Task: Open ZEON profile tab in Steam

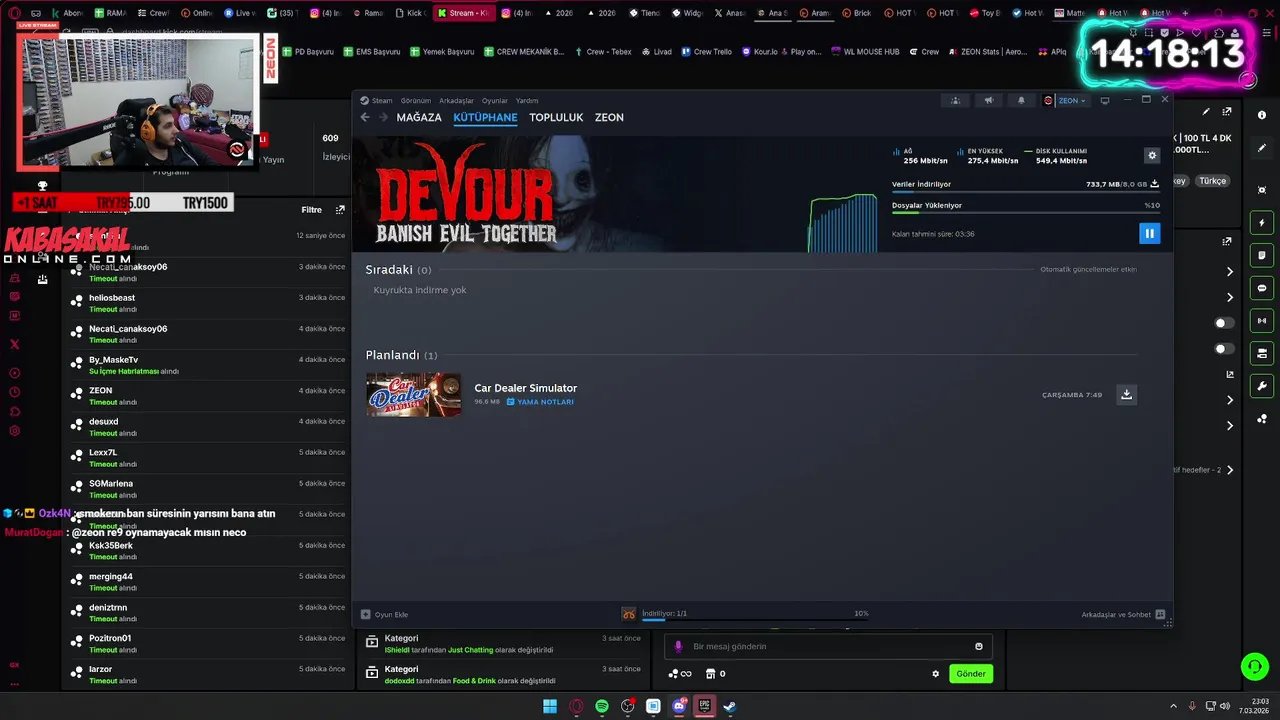Action: pyautogui.click(x=609, y=117)
